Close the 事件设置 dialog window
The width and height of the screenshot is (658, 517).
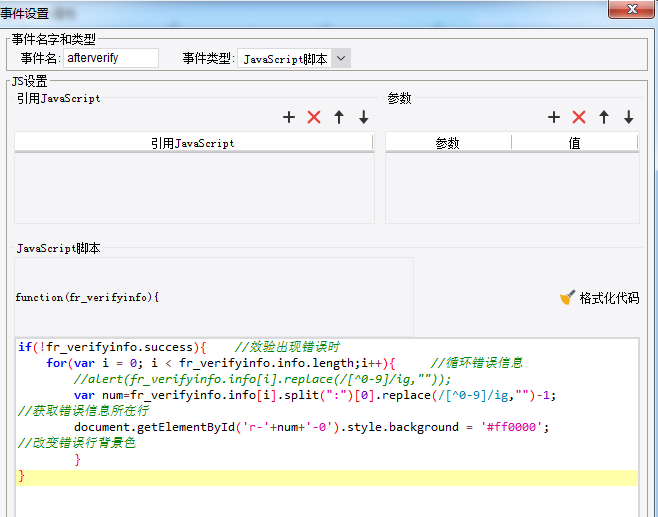pyautogui.click(x=632, y=9)
